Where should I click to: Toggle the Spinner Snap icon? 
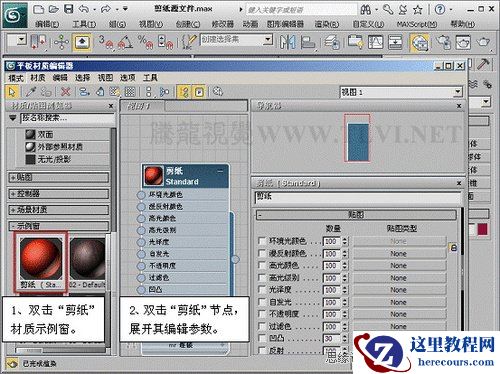click(165, 42)
